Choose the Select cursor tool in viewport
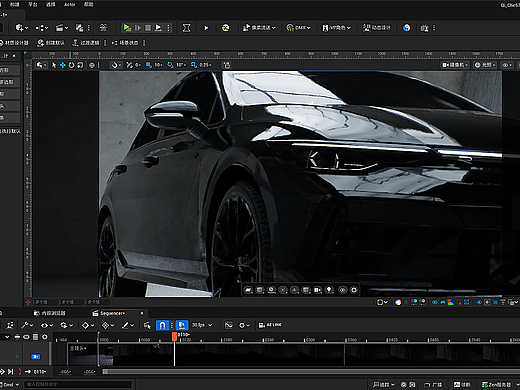The image size is (520, 390). click(54, 65)
